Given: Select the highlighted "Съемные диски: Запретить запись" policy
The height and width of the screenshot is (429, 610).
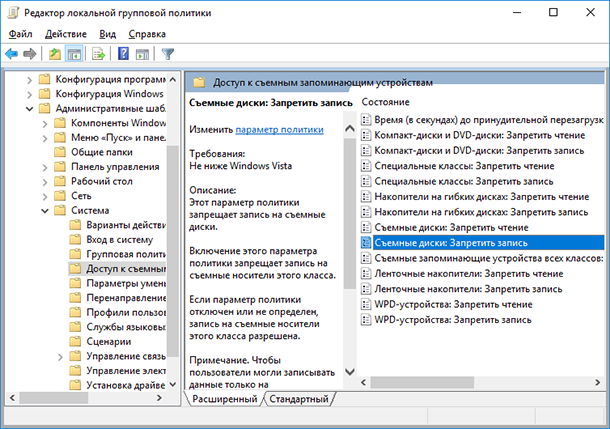Looking at the screenshot, I should (x=488, y=243).
